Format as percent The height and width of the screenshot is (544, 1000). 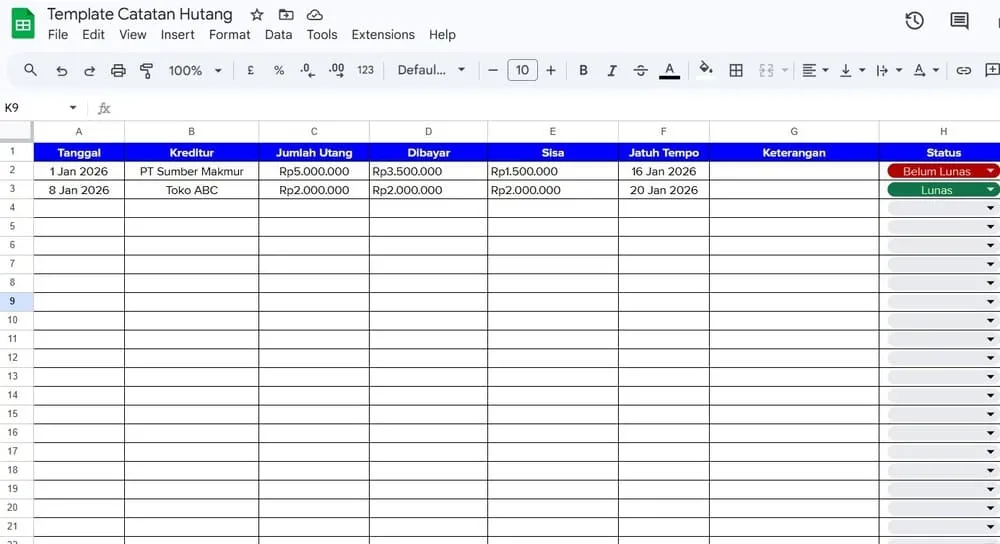(x=279, y=70)
